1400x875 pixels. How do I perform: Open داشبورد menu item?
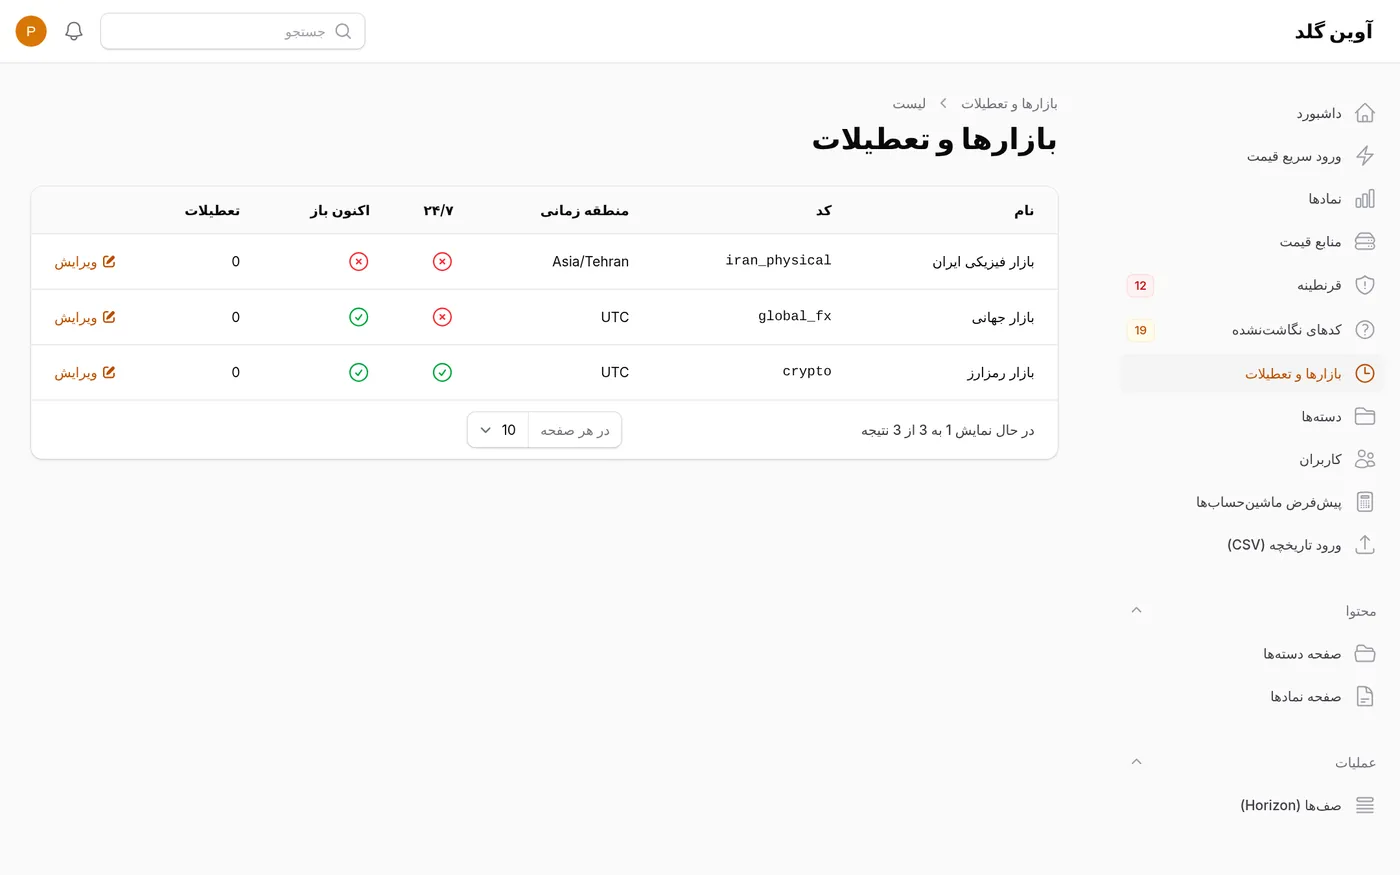[1252, 113]
